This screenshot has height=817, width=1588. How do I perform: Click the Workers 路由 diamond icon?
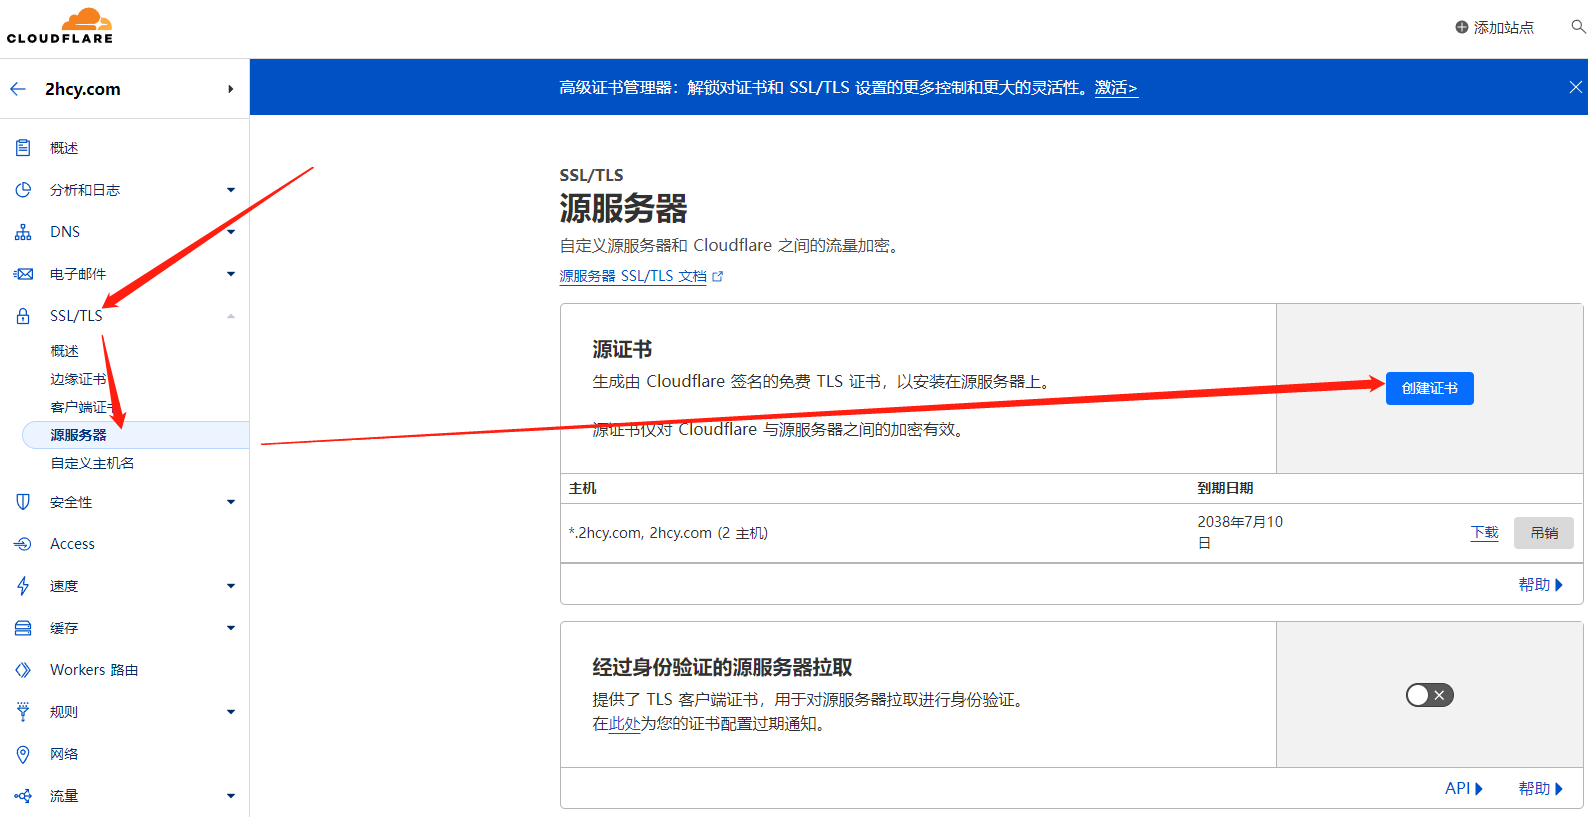coord(23,670)
